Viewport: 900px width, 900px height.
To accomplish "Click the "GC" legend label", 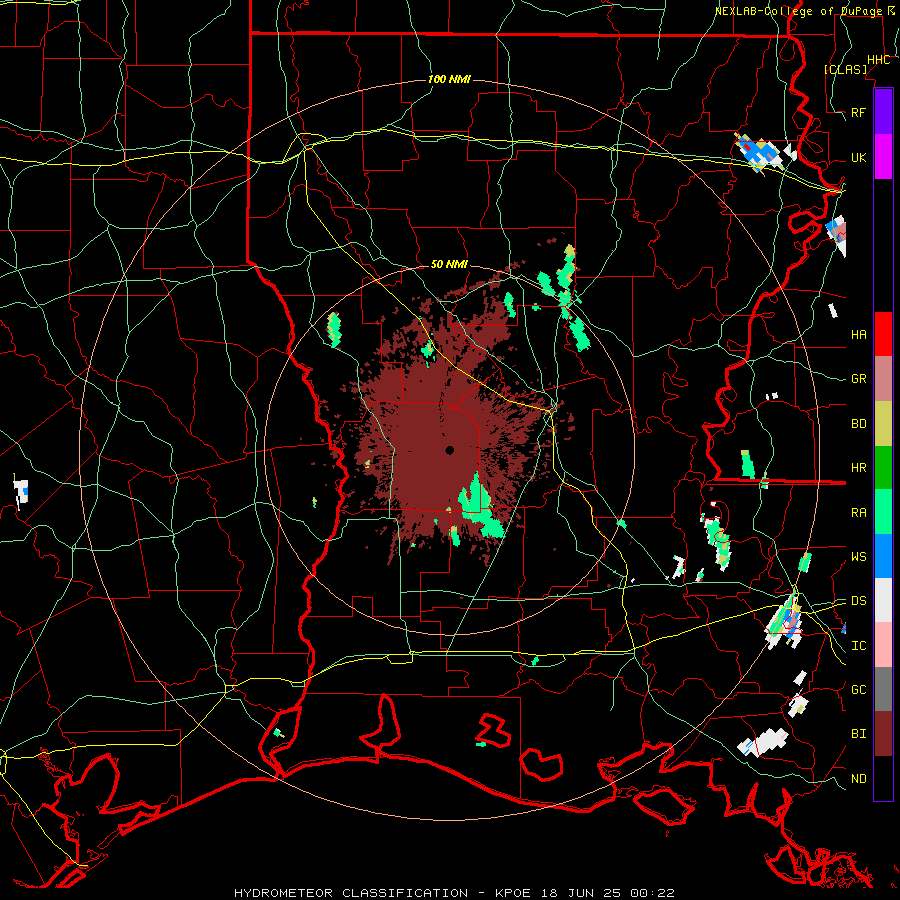I will (x=858, y=690).
